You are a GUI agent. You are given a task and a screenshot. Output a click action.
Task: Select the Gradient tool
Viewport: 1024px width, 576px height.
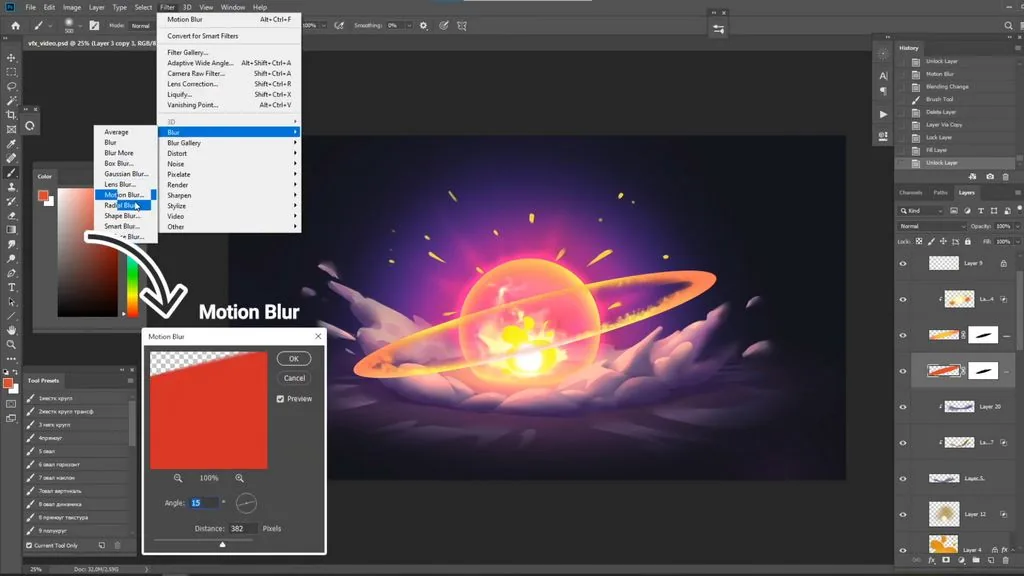click(11, 230)
